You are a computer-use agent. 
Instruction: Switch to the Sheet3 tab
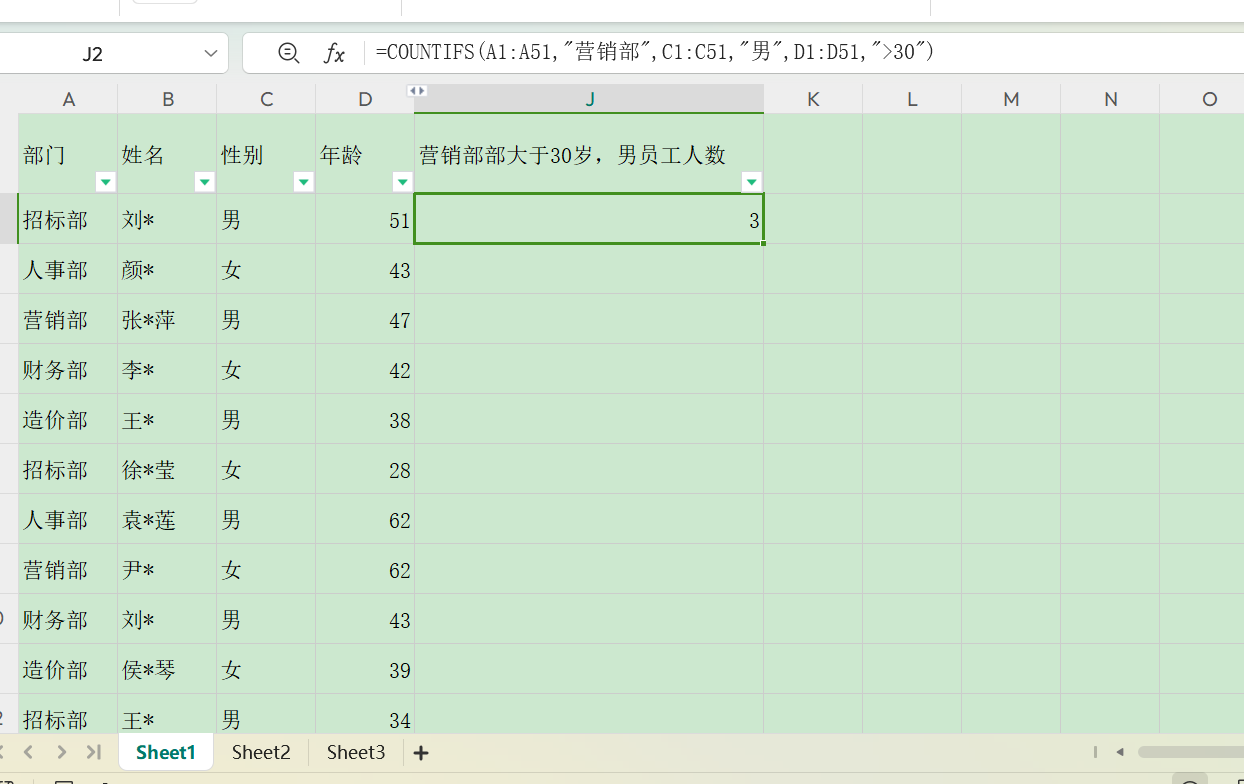[x=356, y=752]
